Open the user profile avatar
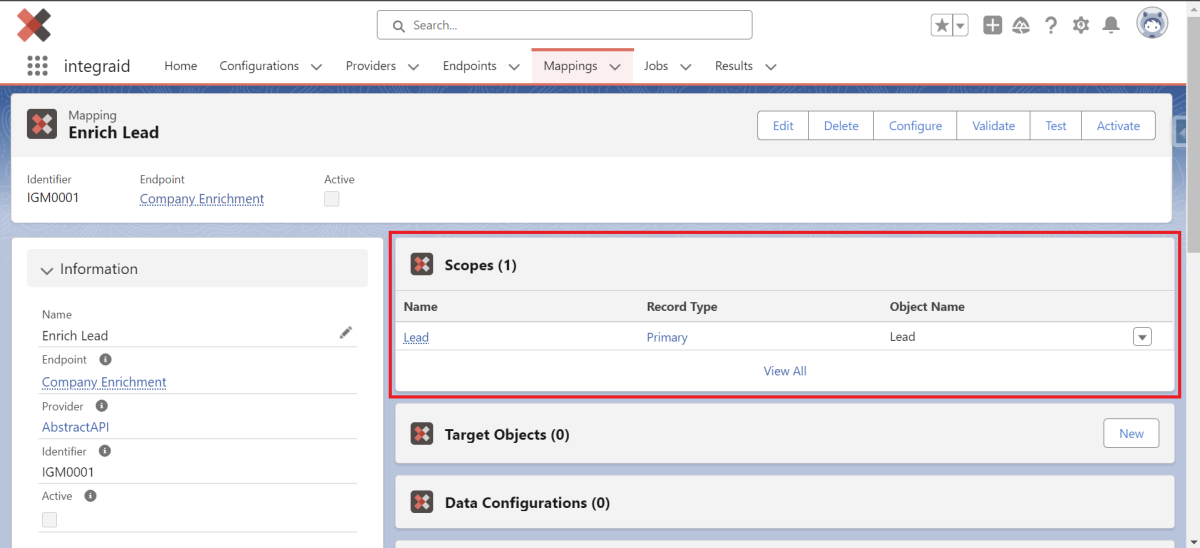This screenshot has height=548, width=1200. (x=1152, y=24)
